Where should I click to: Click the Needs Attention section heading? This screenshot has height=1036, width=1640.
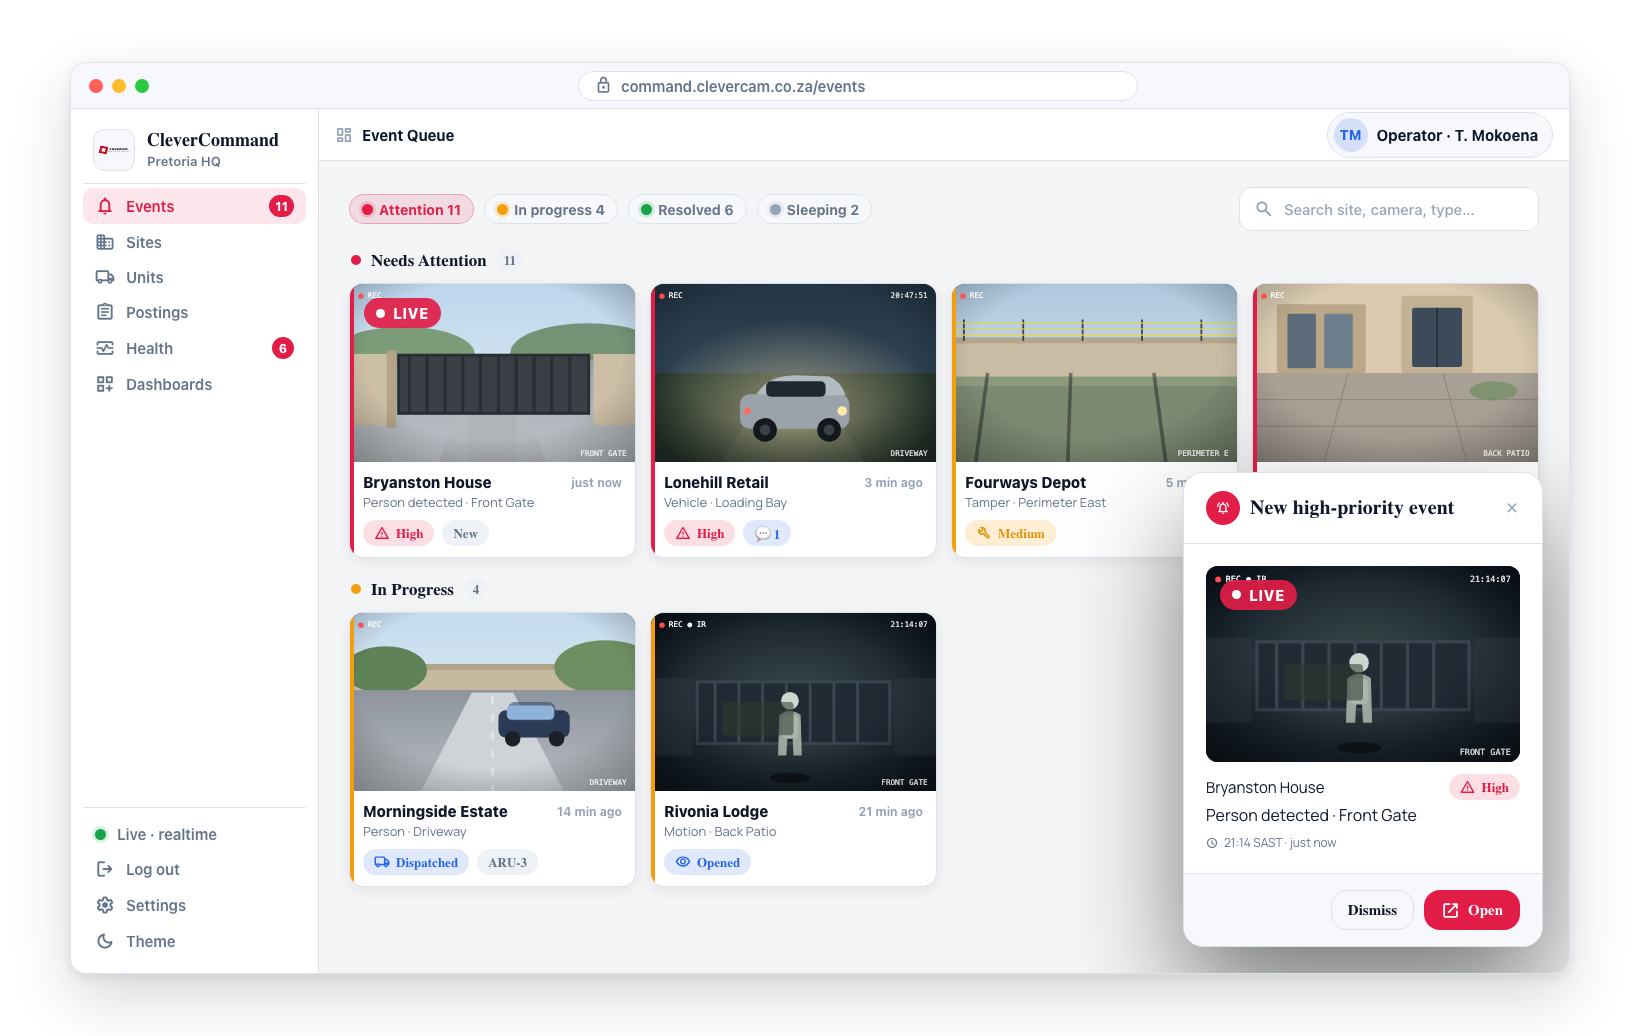(x=428, y=260)
